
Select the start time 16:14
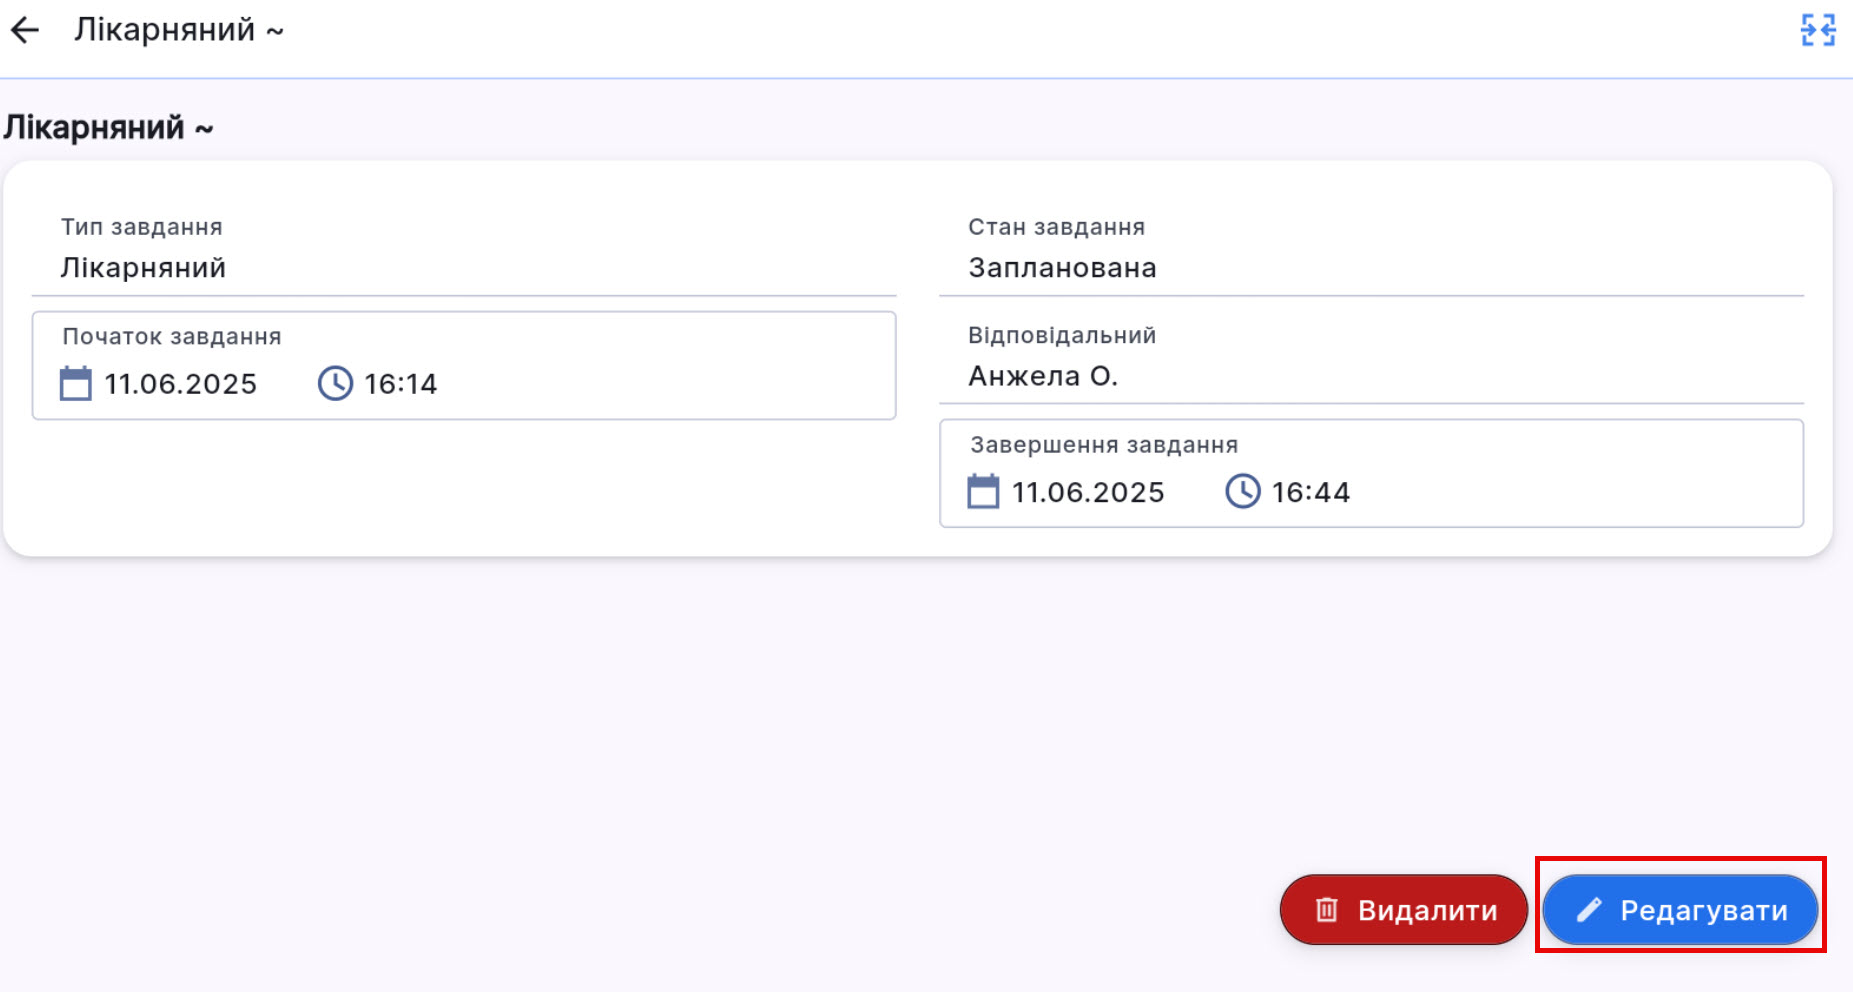(401, 384)
